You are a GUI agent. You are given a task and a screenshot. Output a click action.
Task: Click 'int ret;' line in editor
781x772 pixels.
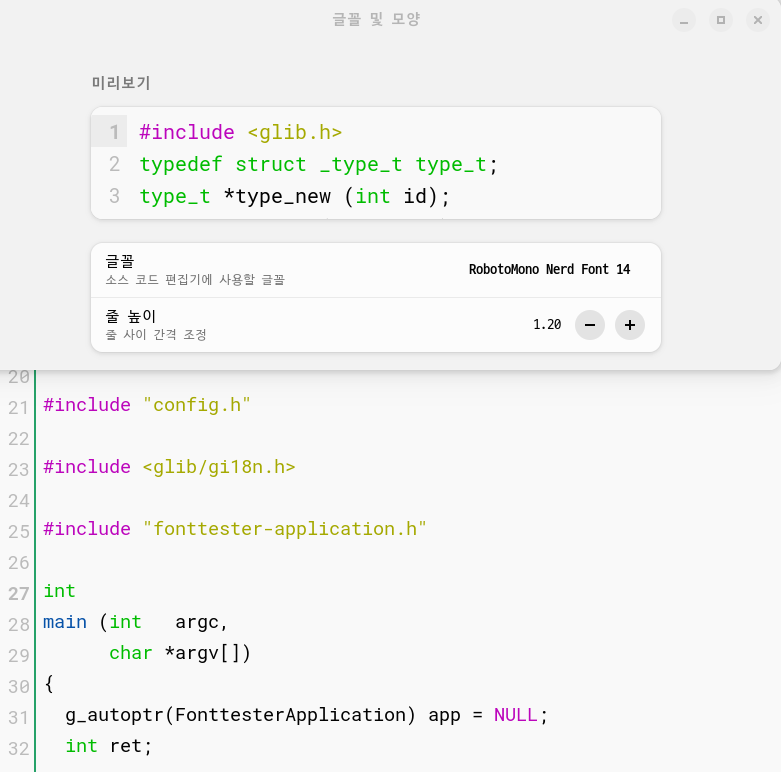pos(109,746)
